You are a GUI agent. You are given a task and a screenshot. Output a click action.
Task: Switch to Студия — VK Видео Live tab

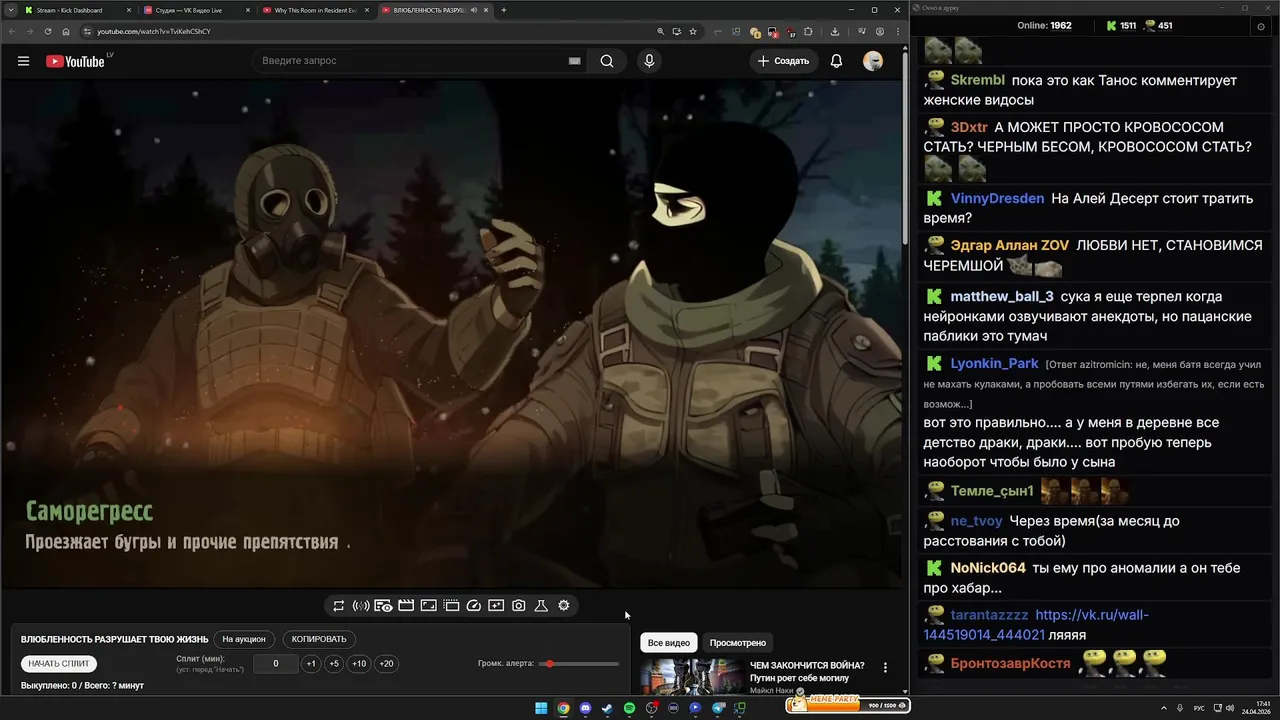tap(195, 10)
